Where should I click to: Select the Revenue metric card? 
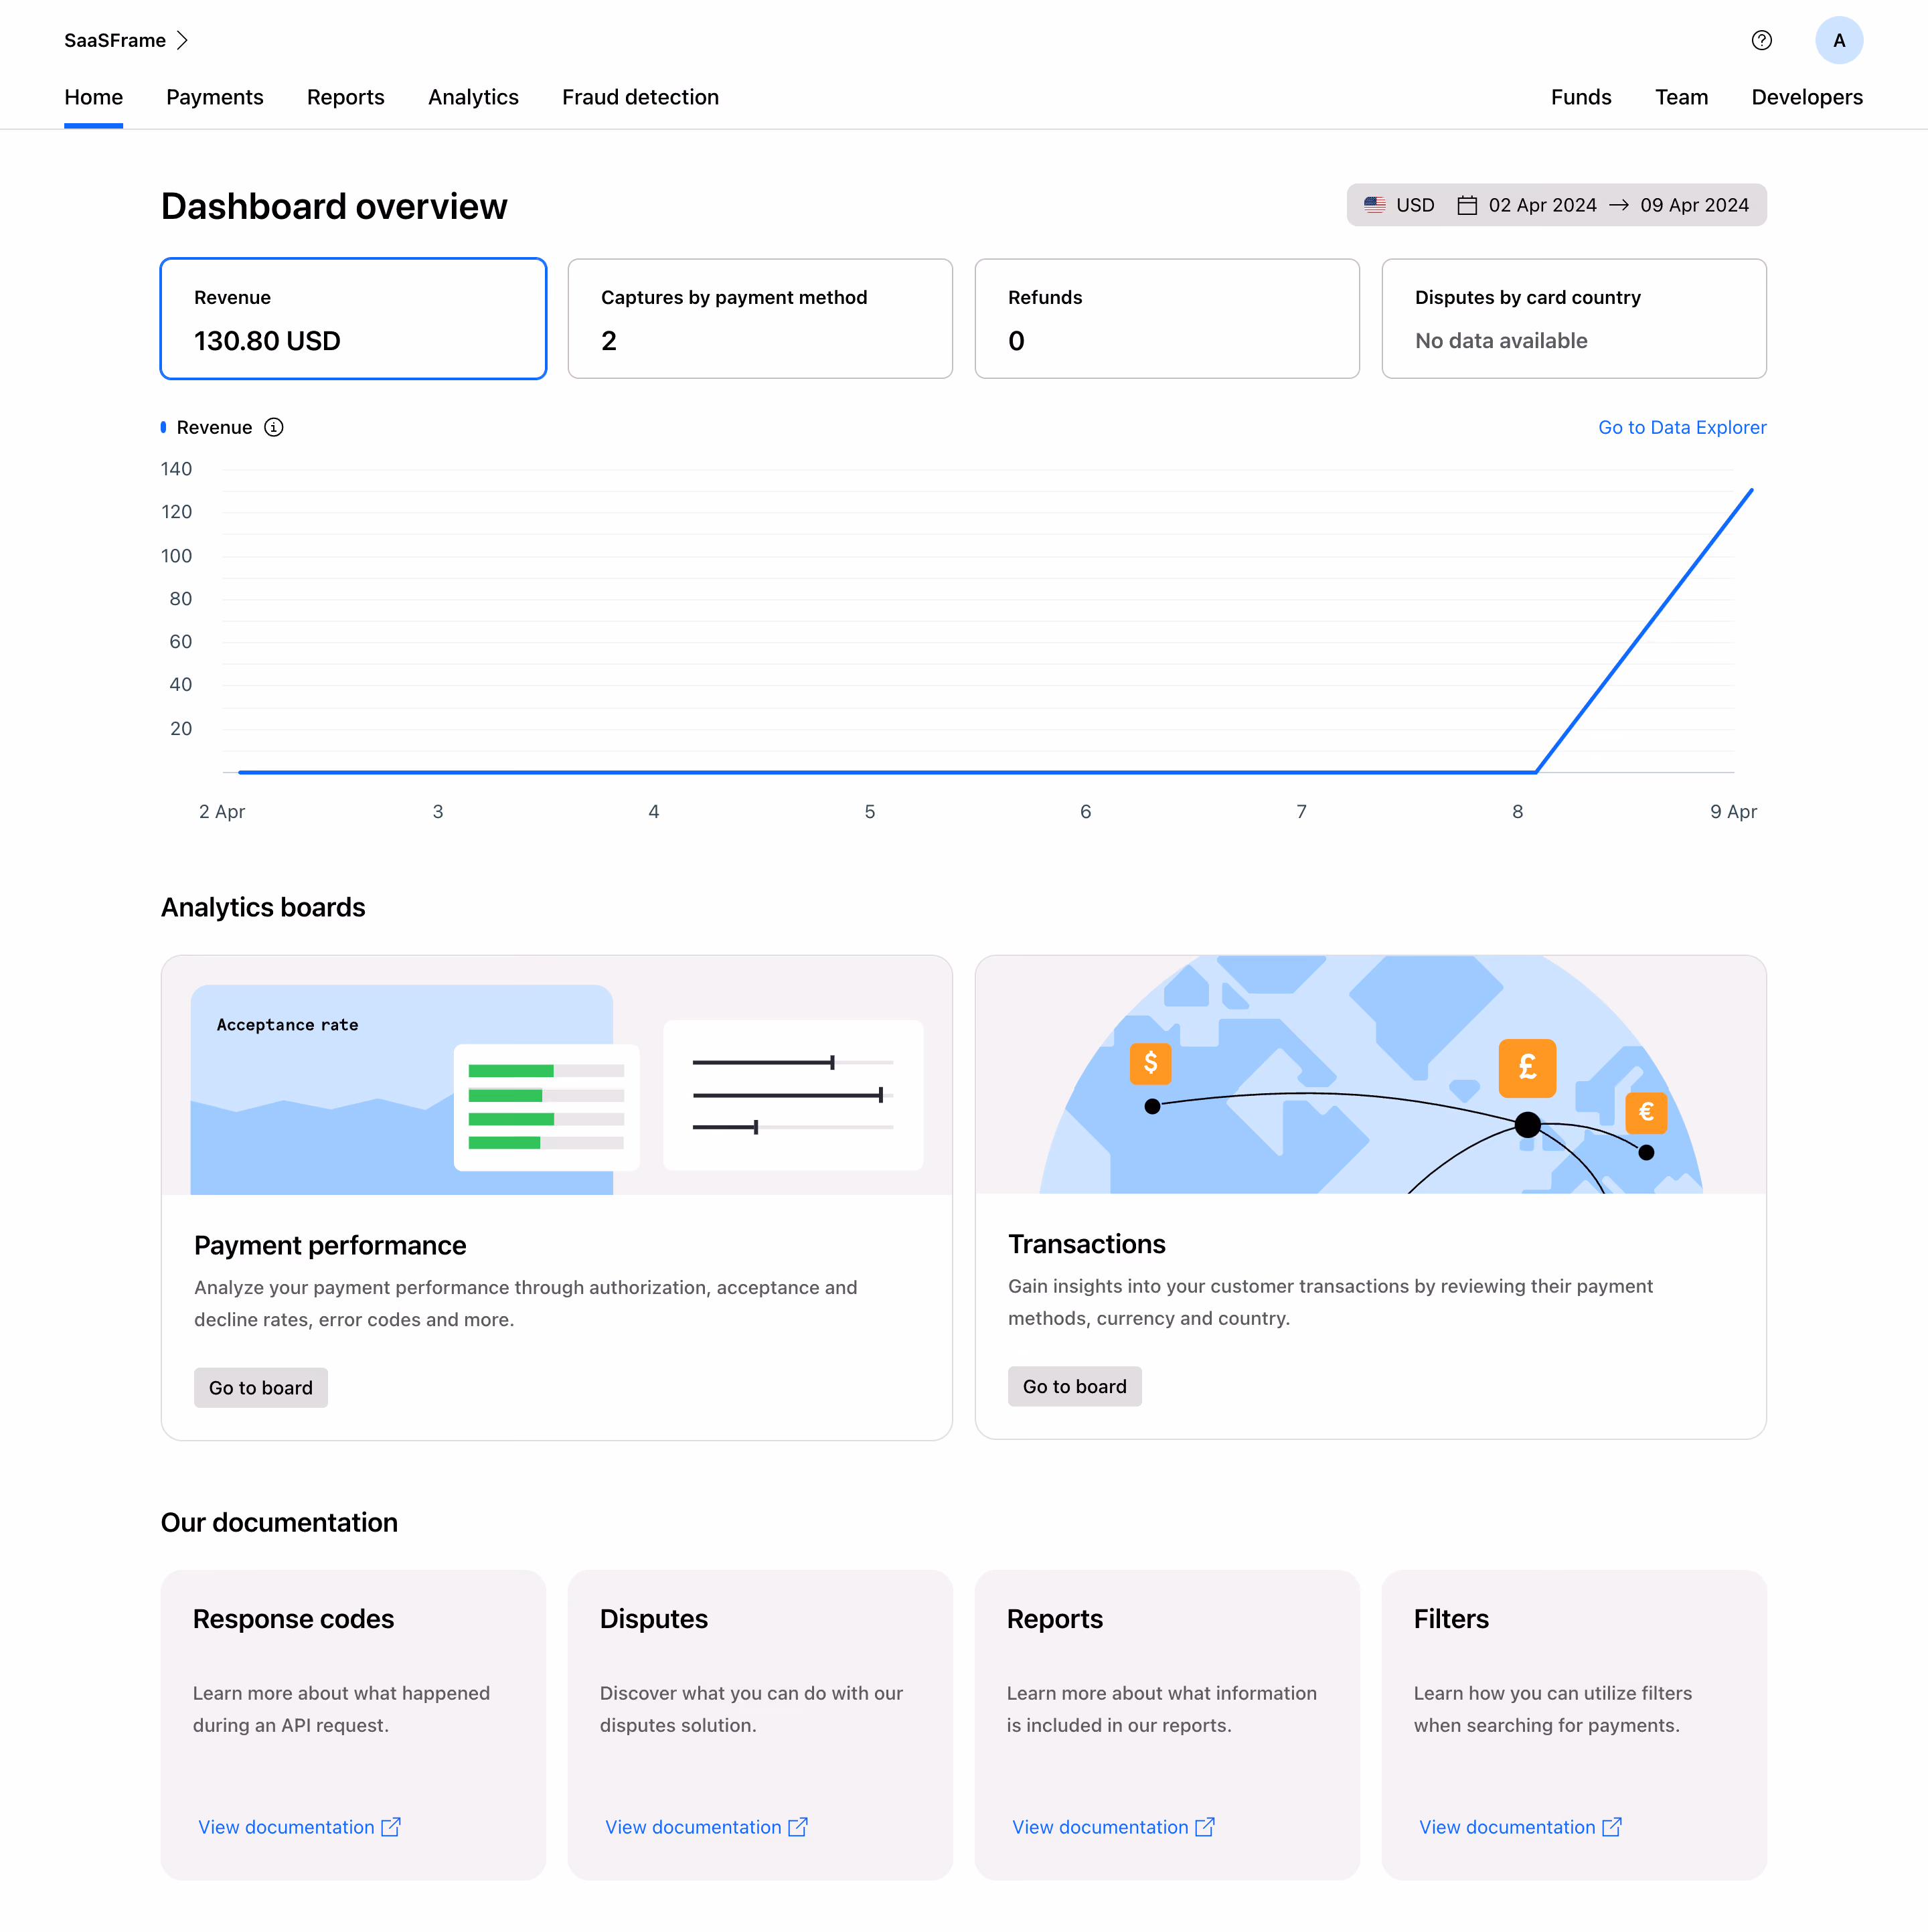pyautogui.click(x=353, y=319)
